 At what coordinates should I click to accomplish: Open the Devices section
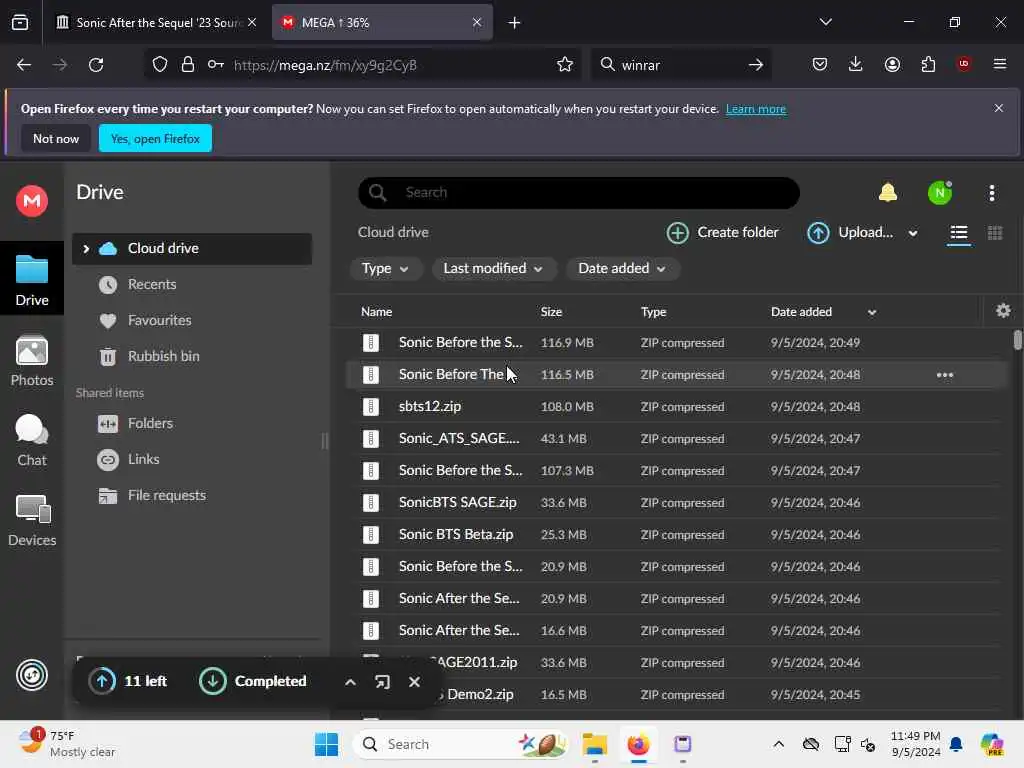coord(32,520)
